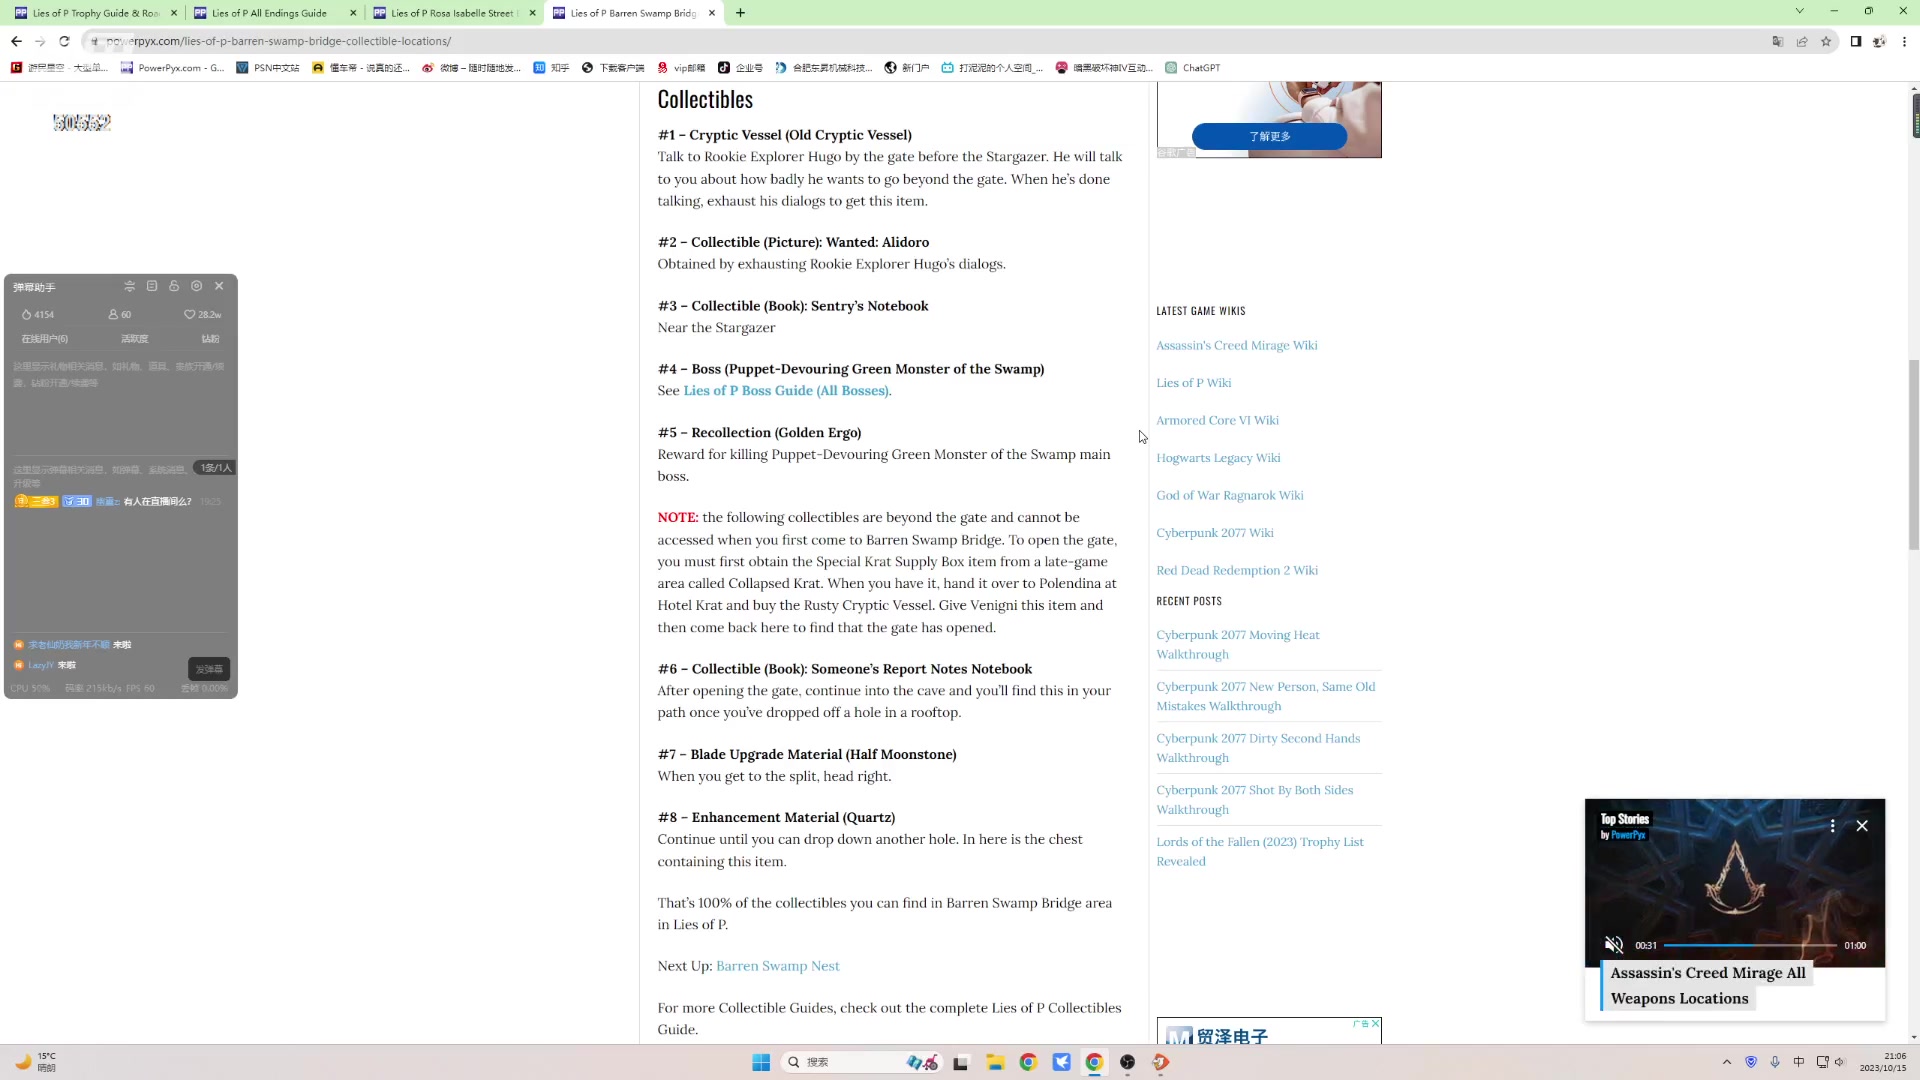Image resolution: width=1920 pixels, height=1080 pixels.
Task: Open Lies of P Boss Guide link
Action: 786,391
